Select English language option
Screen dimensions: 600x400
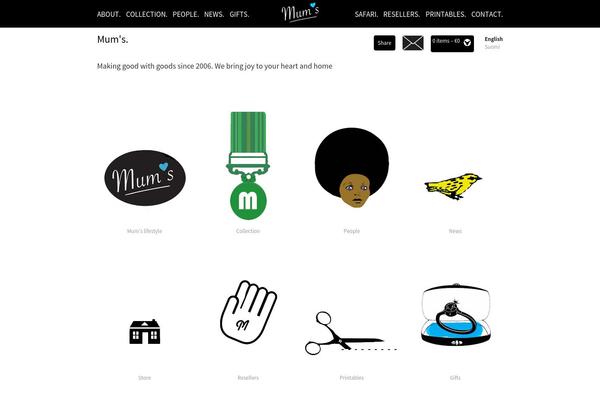(x=494, y=39)
